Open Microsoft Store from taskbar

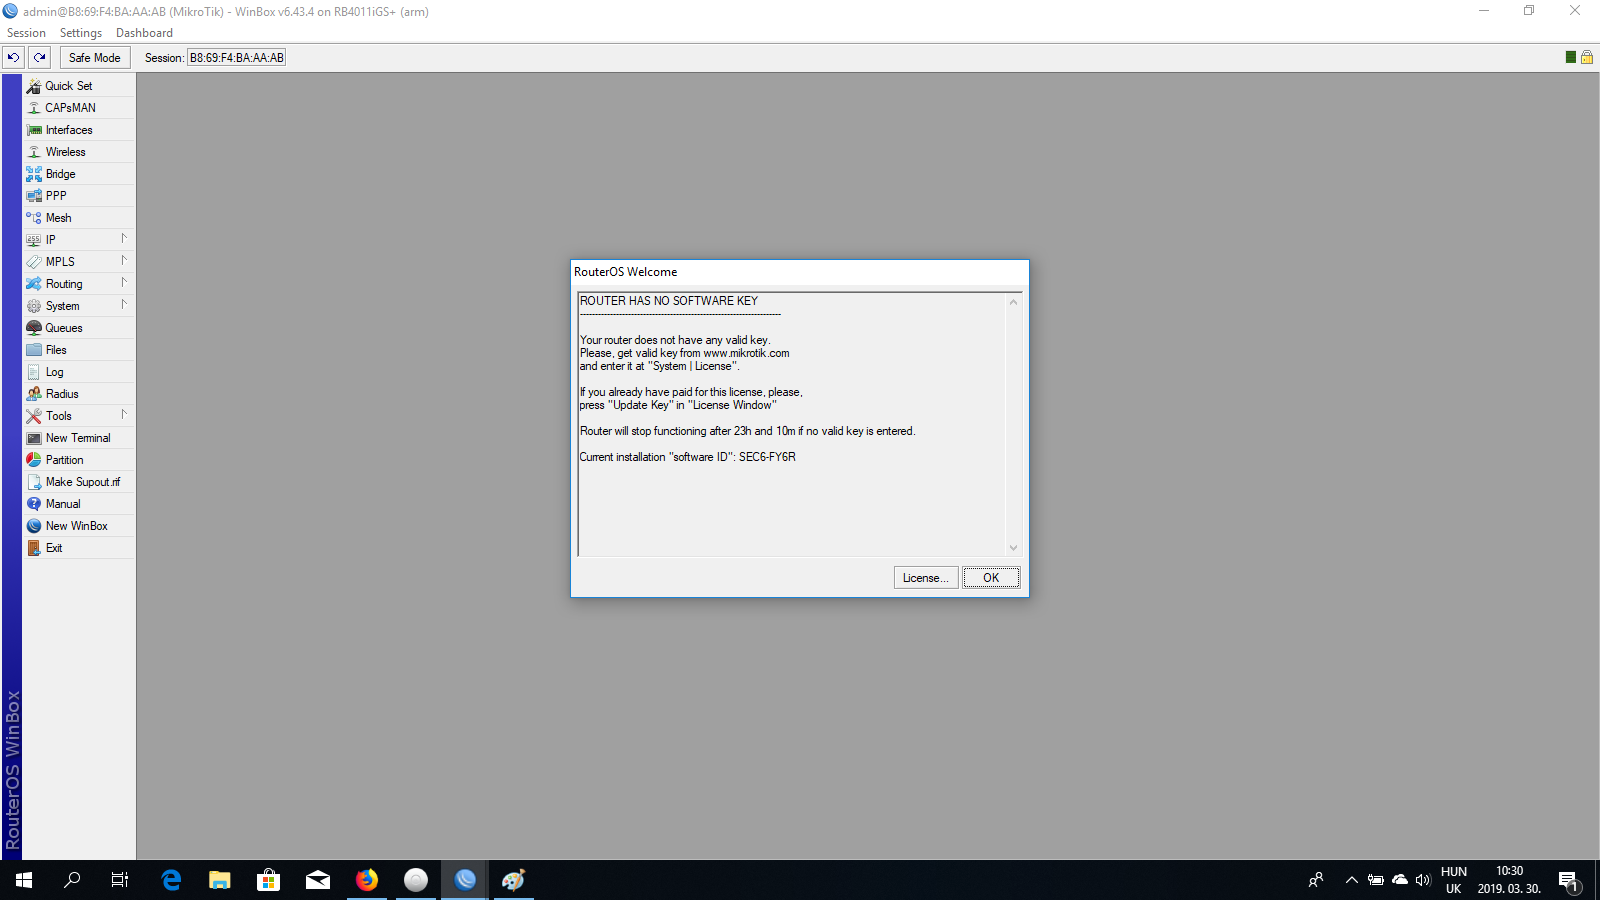[x=269, y=880]
